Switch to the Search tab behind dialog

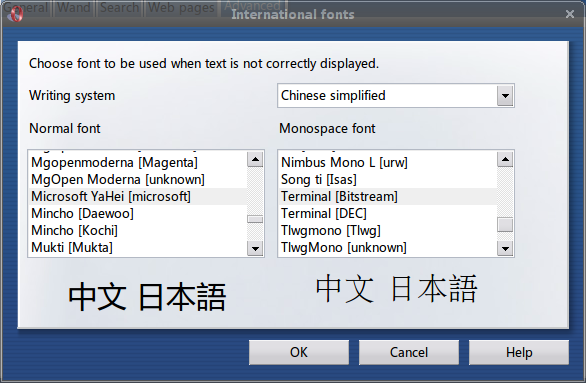pos(120,7)
